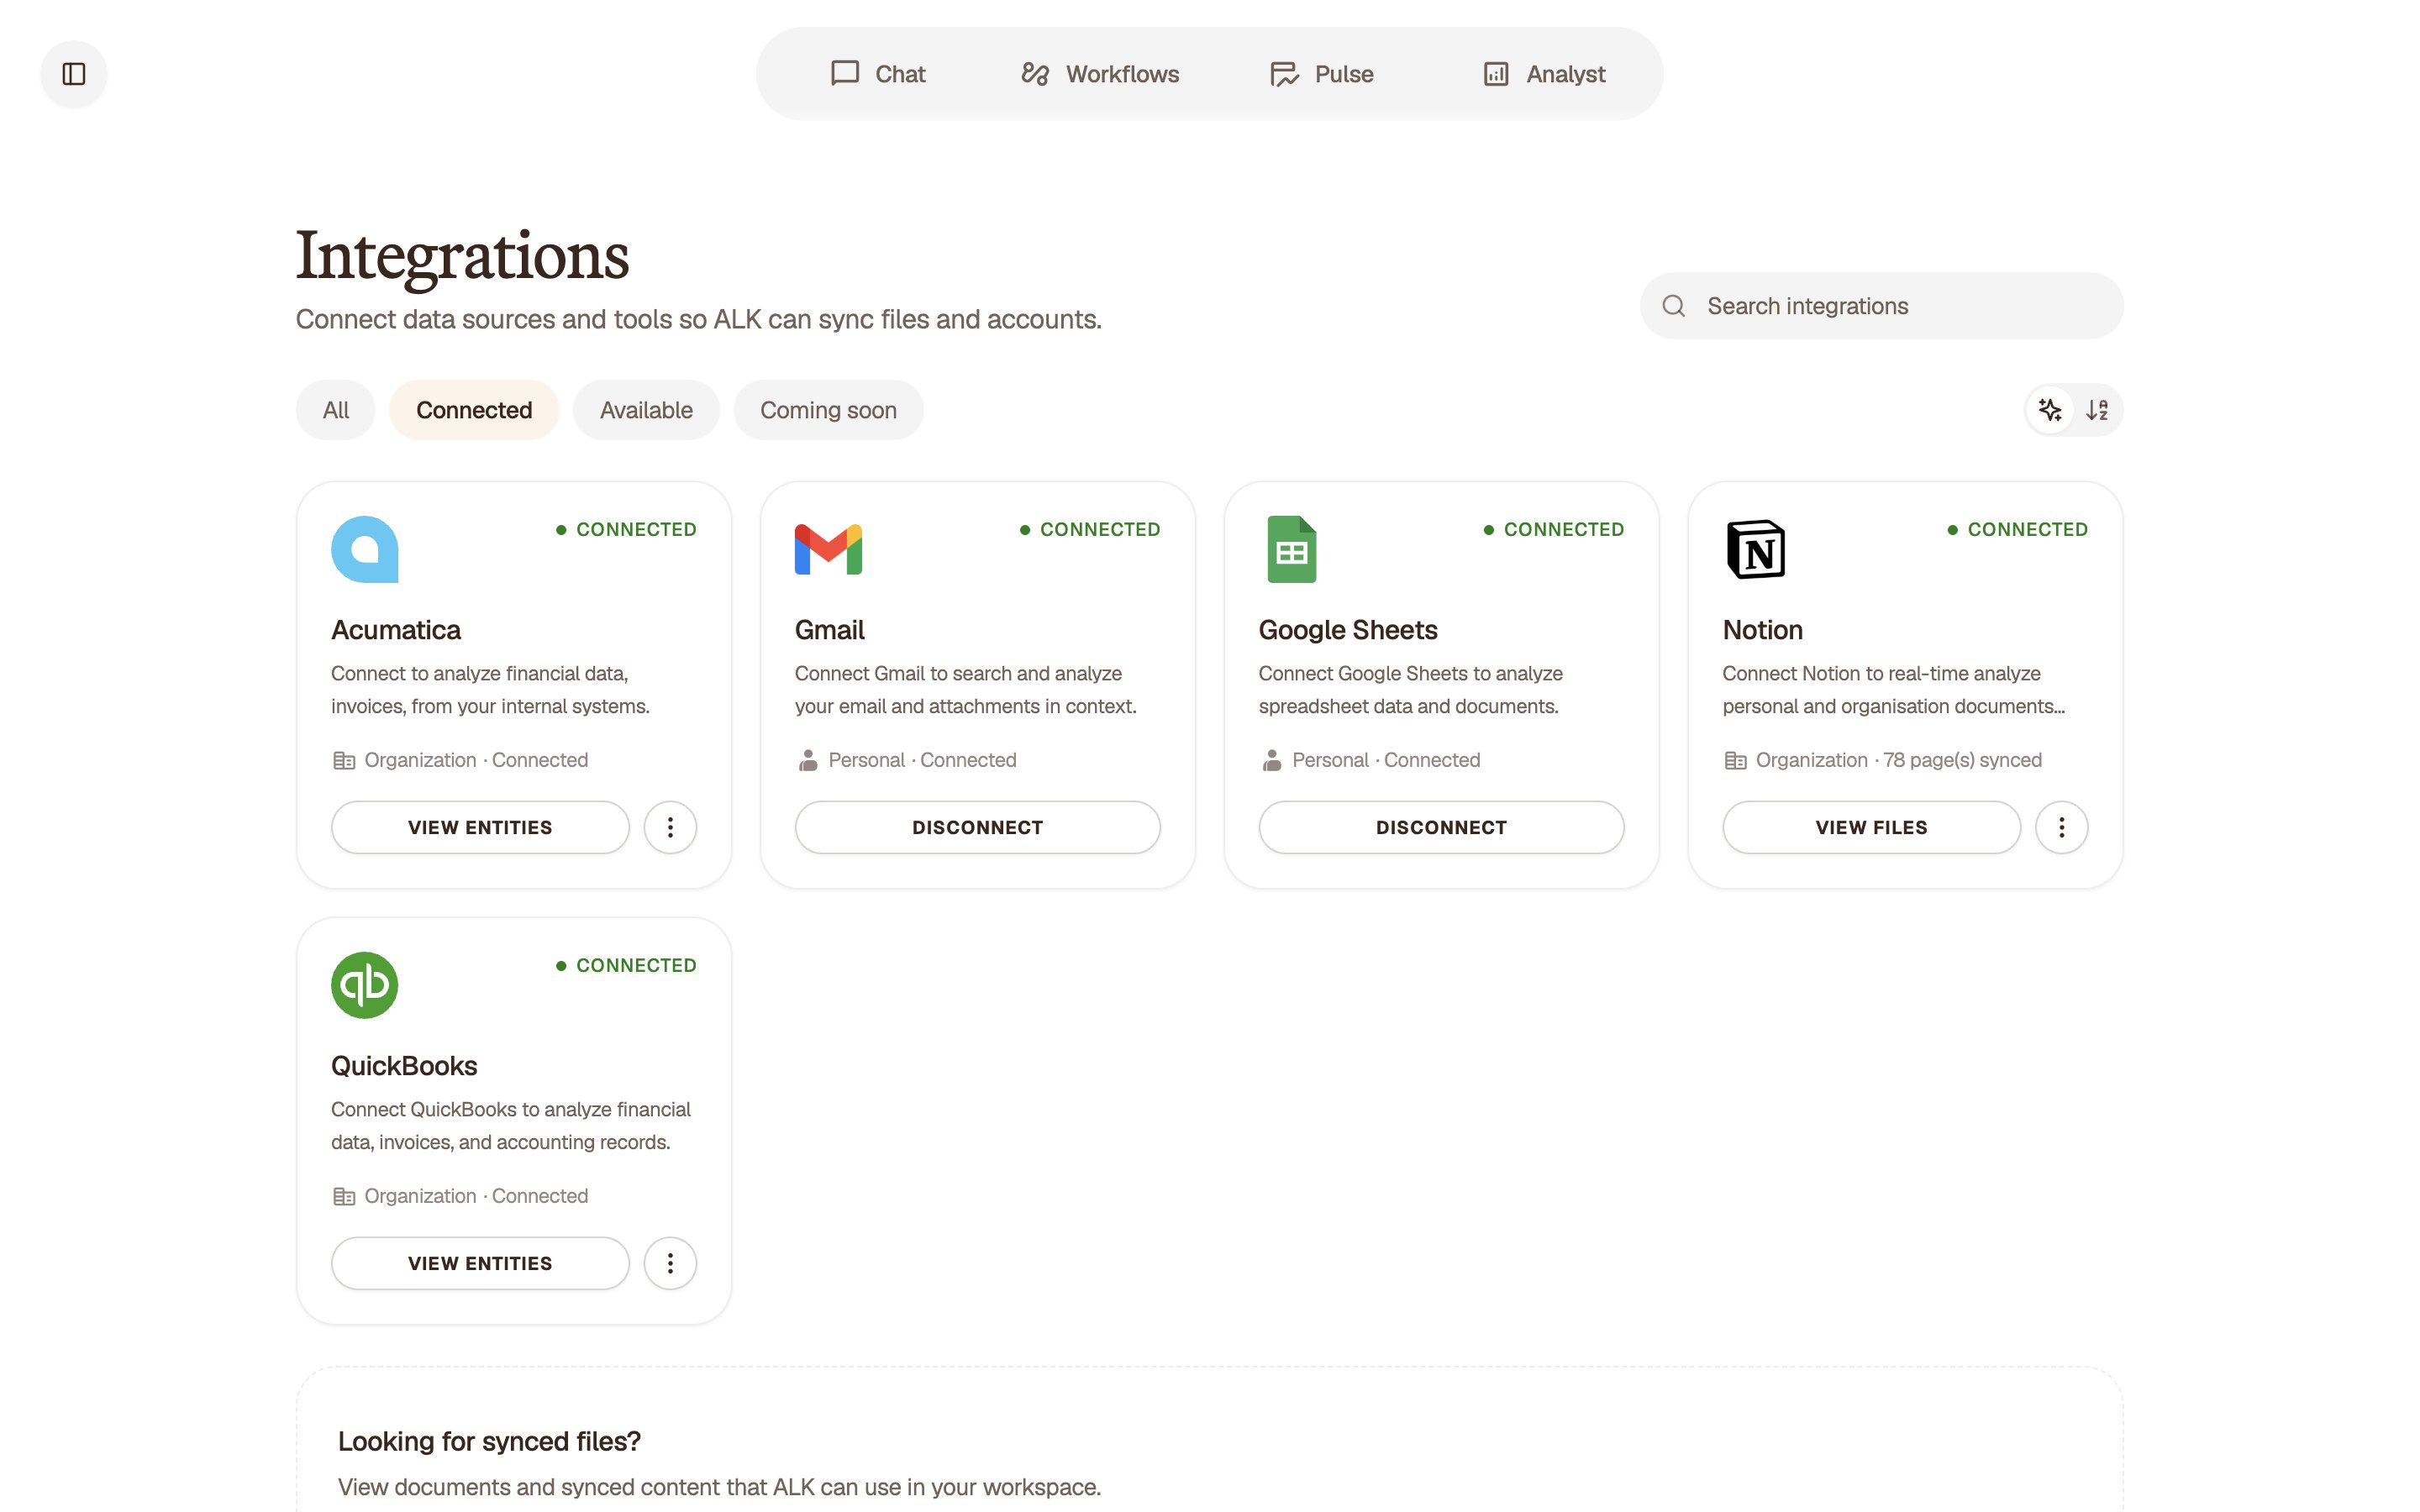Click Acumatica organization building icon
Screen dimensions: 2420x1512
coord(344,760)
